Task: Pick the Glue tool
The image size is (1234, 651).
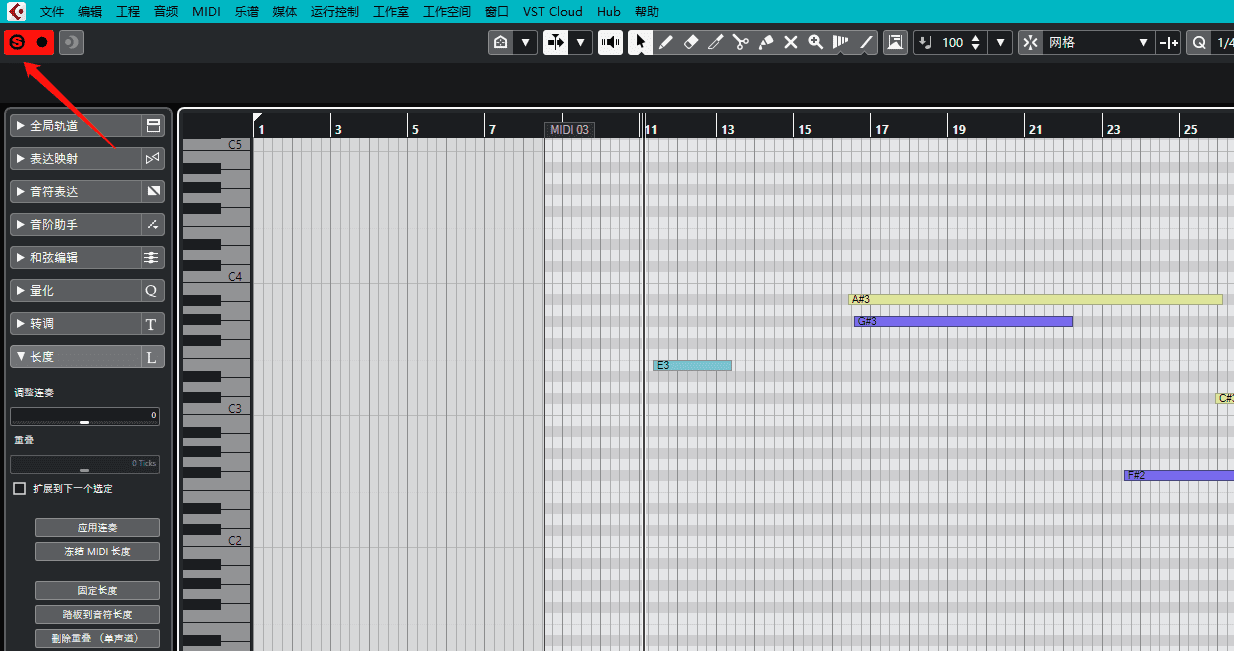Action: click(x=765, y=42)
